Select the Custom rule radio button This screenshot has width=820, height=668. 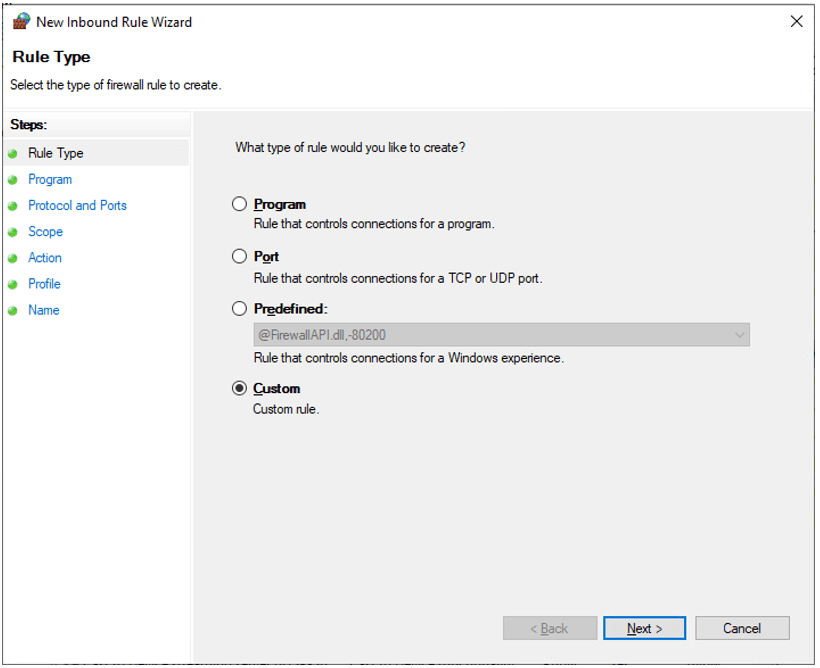(x=240, y=388)
